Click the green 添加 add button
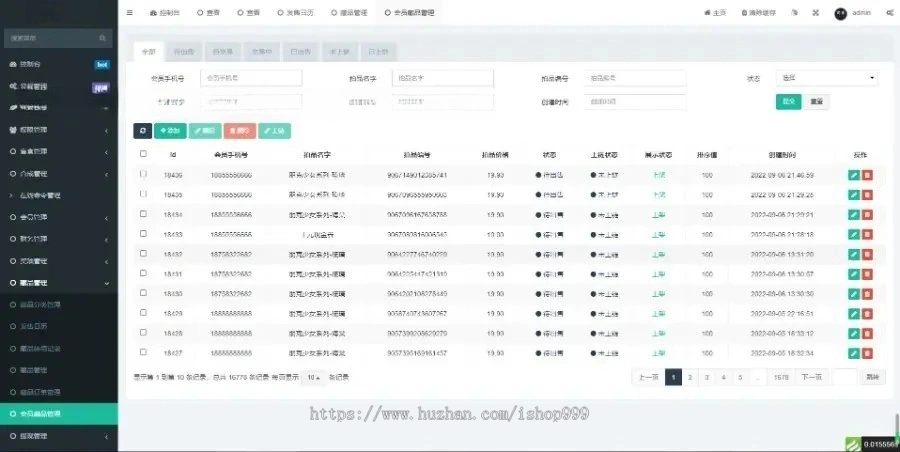The height and width of the screenshot is (452, 900). tap(170, 131)
